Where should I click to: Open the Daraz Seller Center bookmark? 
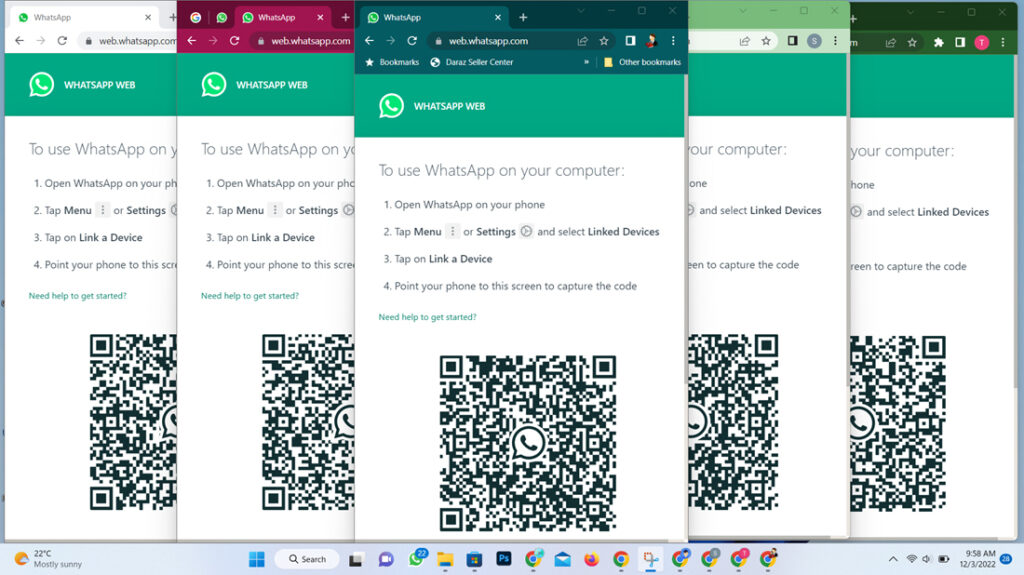[472, 62]
